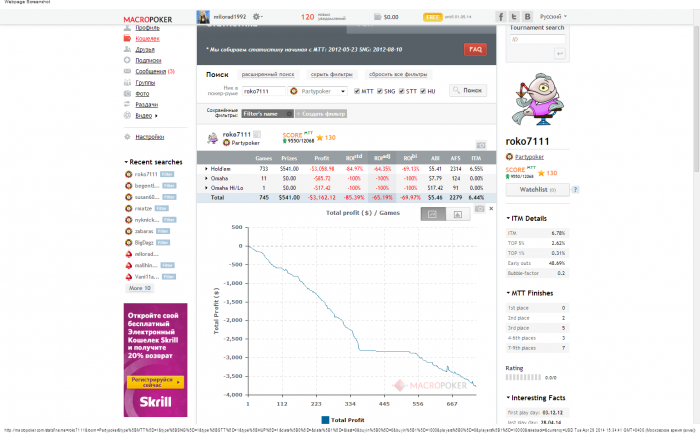Image resolution: width=700 pixels, height=433 pixels.
Task: Open Друзья in the sidebar
Action: click(145, 50)
